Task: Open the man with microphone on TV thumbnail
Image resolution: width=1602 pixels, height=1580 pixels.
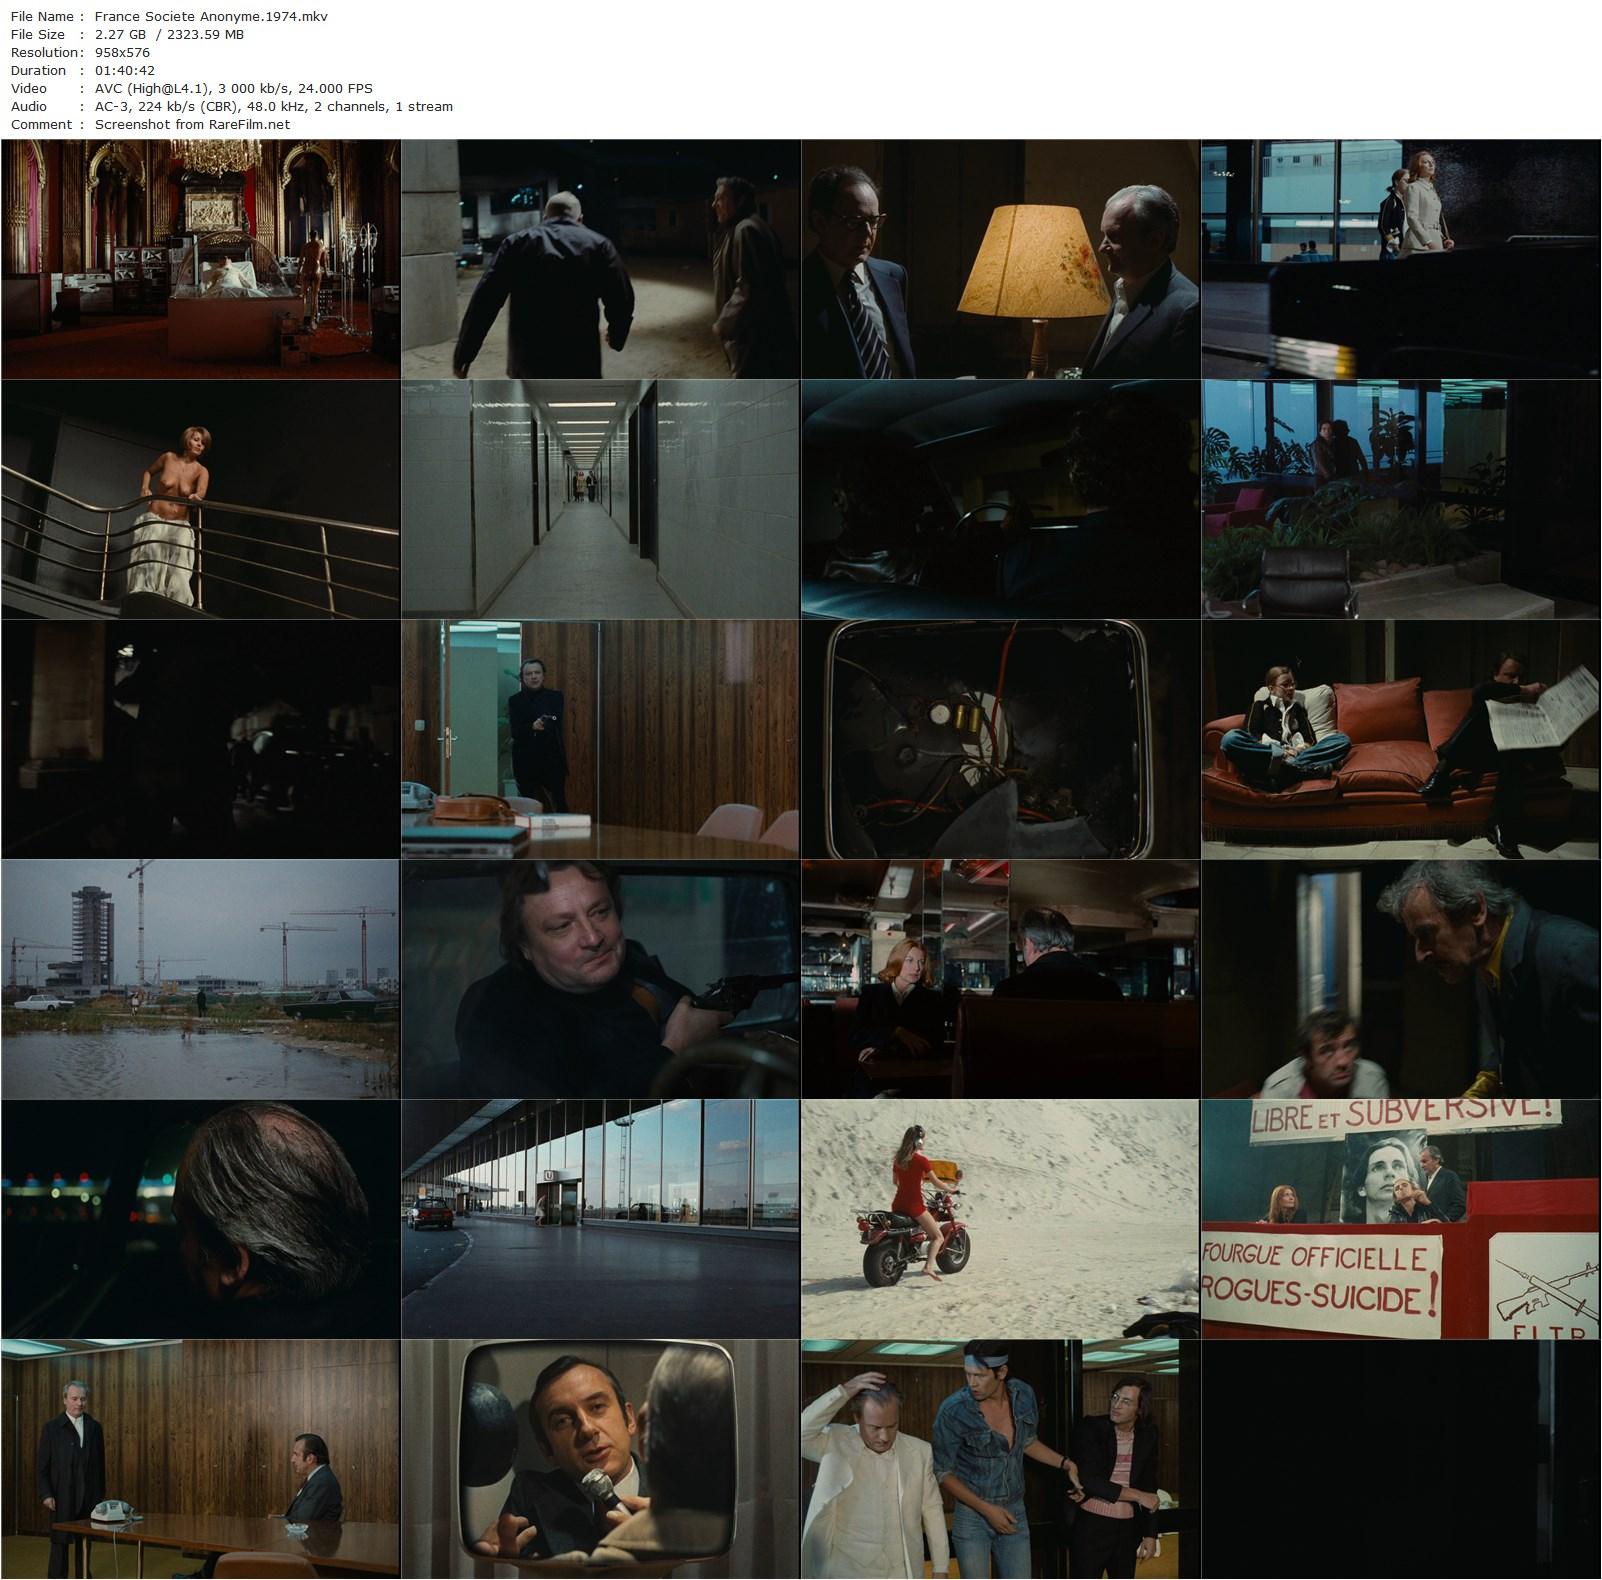Action: (600, 1459)
